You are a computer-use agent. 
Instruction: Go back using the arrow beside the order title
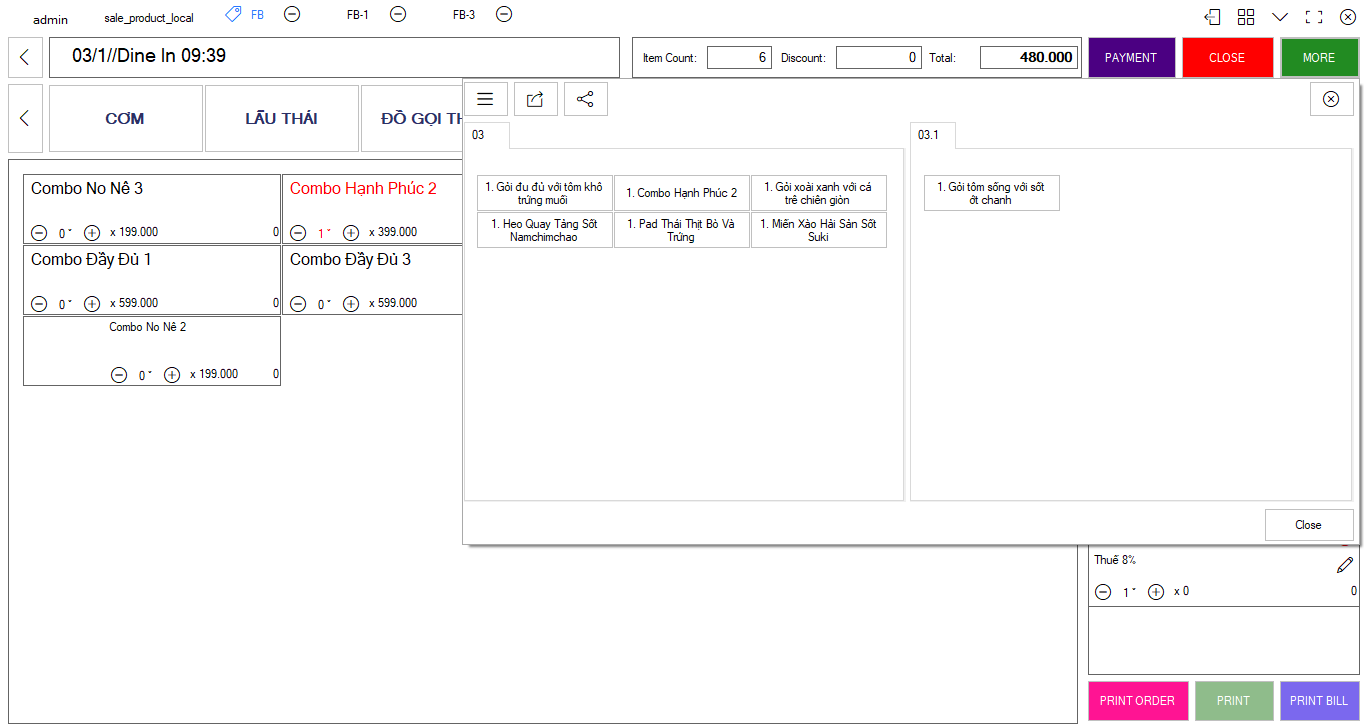point(25,58)
